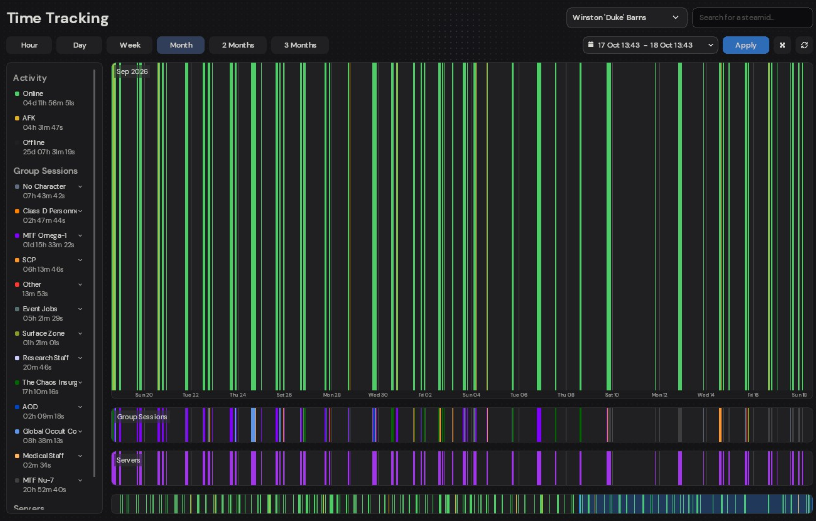The height and width of the screenshot is (521, 816).
Task: Clear the date range with X icon
Action: tap(782, 45)
